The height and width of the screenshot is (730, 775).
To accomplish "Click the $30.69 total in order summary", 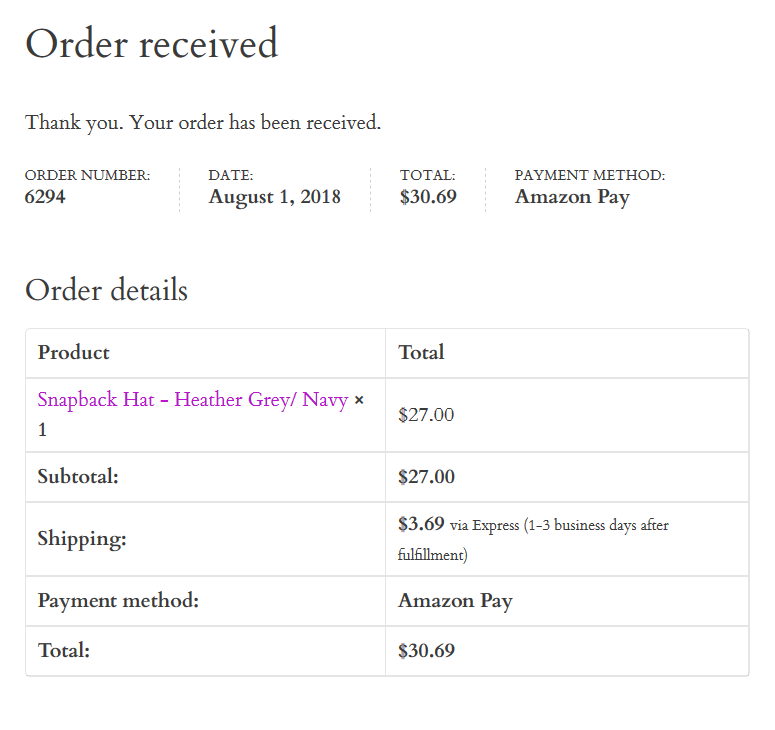I will pos(428,197).
